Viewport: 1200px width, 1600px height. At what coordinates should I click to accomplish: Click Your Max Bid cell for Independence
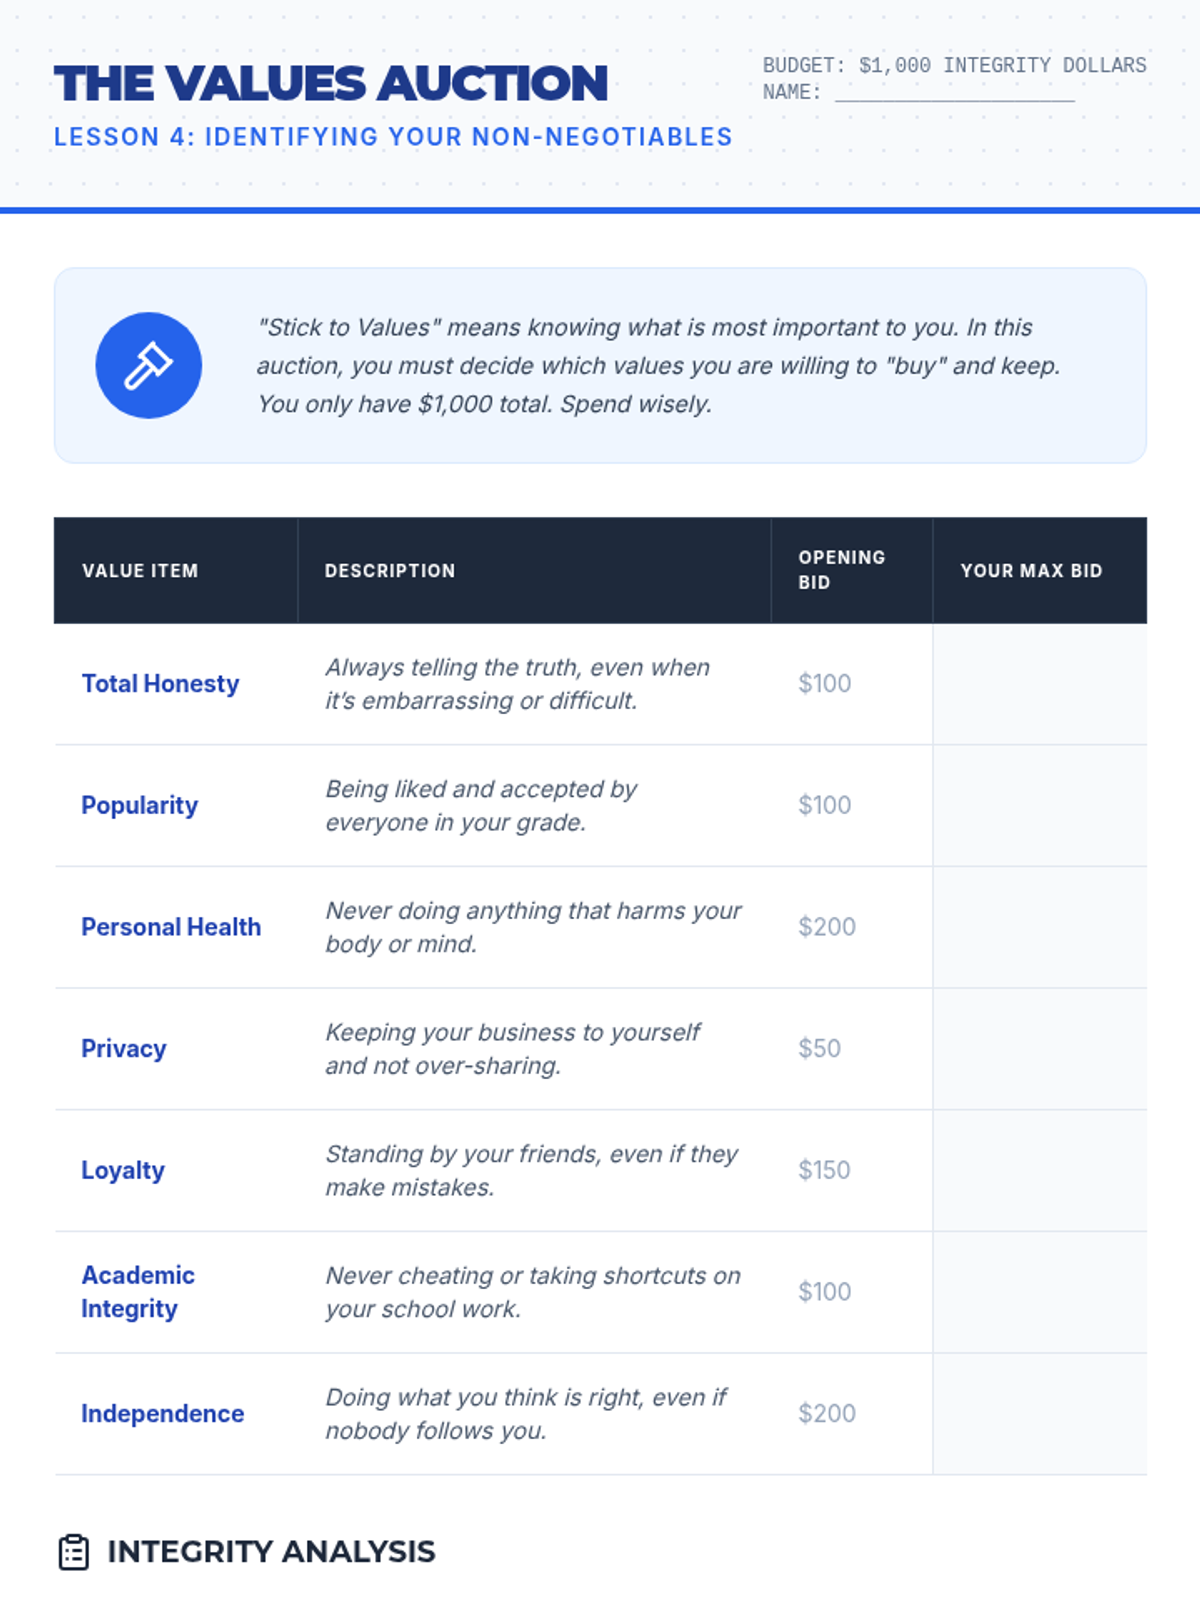pyautogui.click(x=1040, y=1414)
